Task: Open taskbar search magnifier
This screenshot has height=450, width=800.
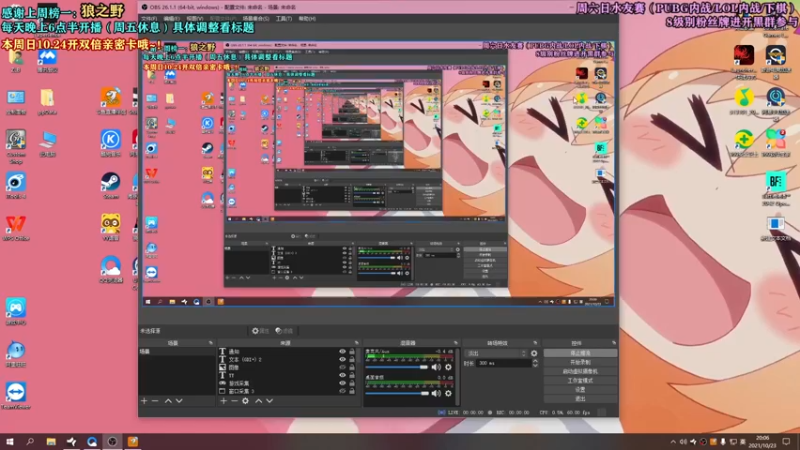Action: click(x=30, y=442)
